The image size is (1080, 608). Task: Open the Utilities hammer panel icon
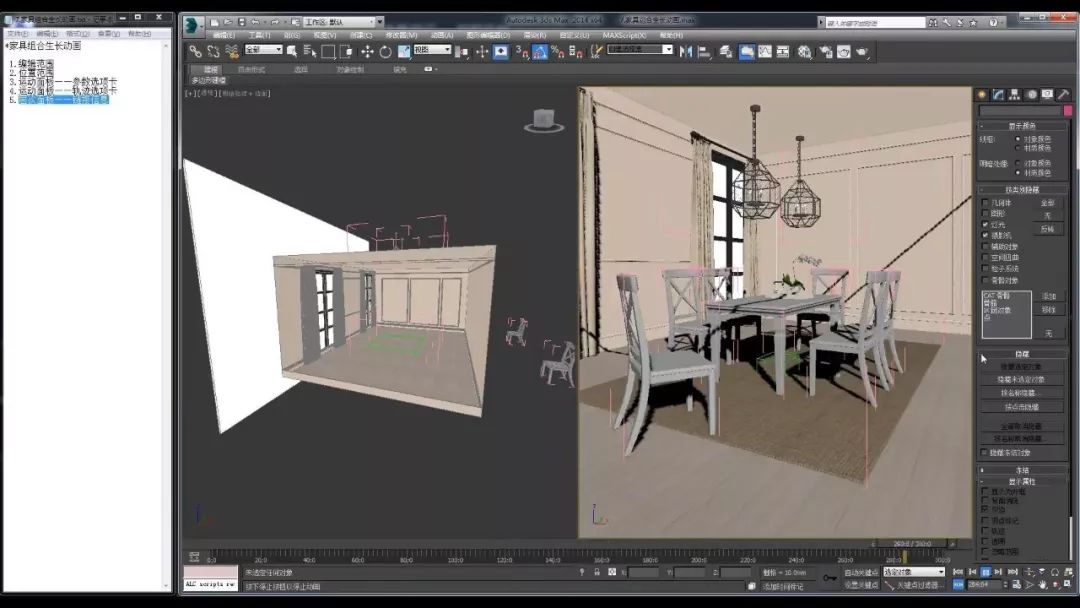[x=1063, y=94]
